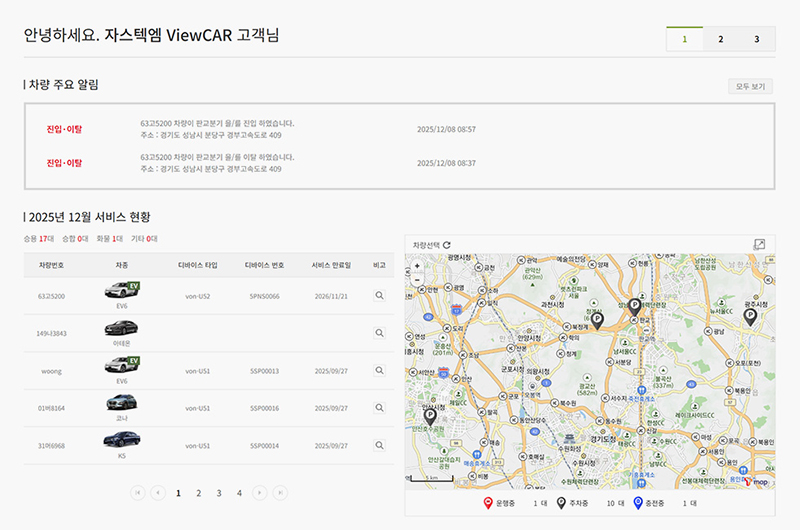Viewport: 800px width, 530px height.
Task: Jump to the first page of vehicle list
Action: [x=137, y=492]
